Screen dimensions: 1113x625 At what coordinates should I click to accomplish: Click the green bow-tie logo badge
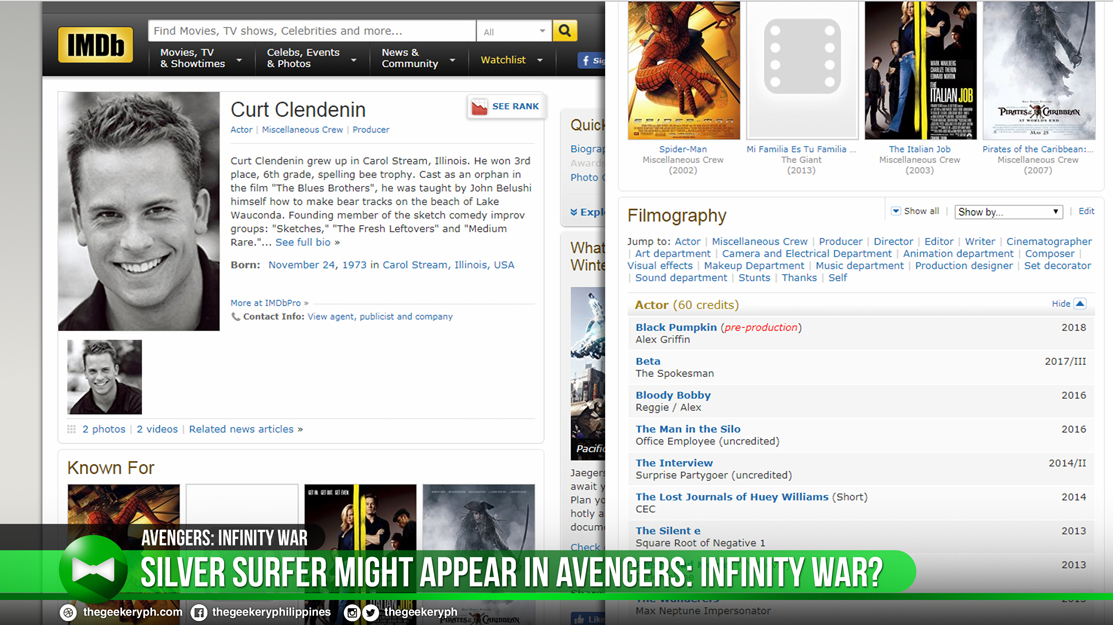[x=94, y=570]
